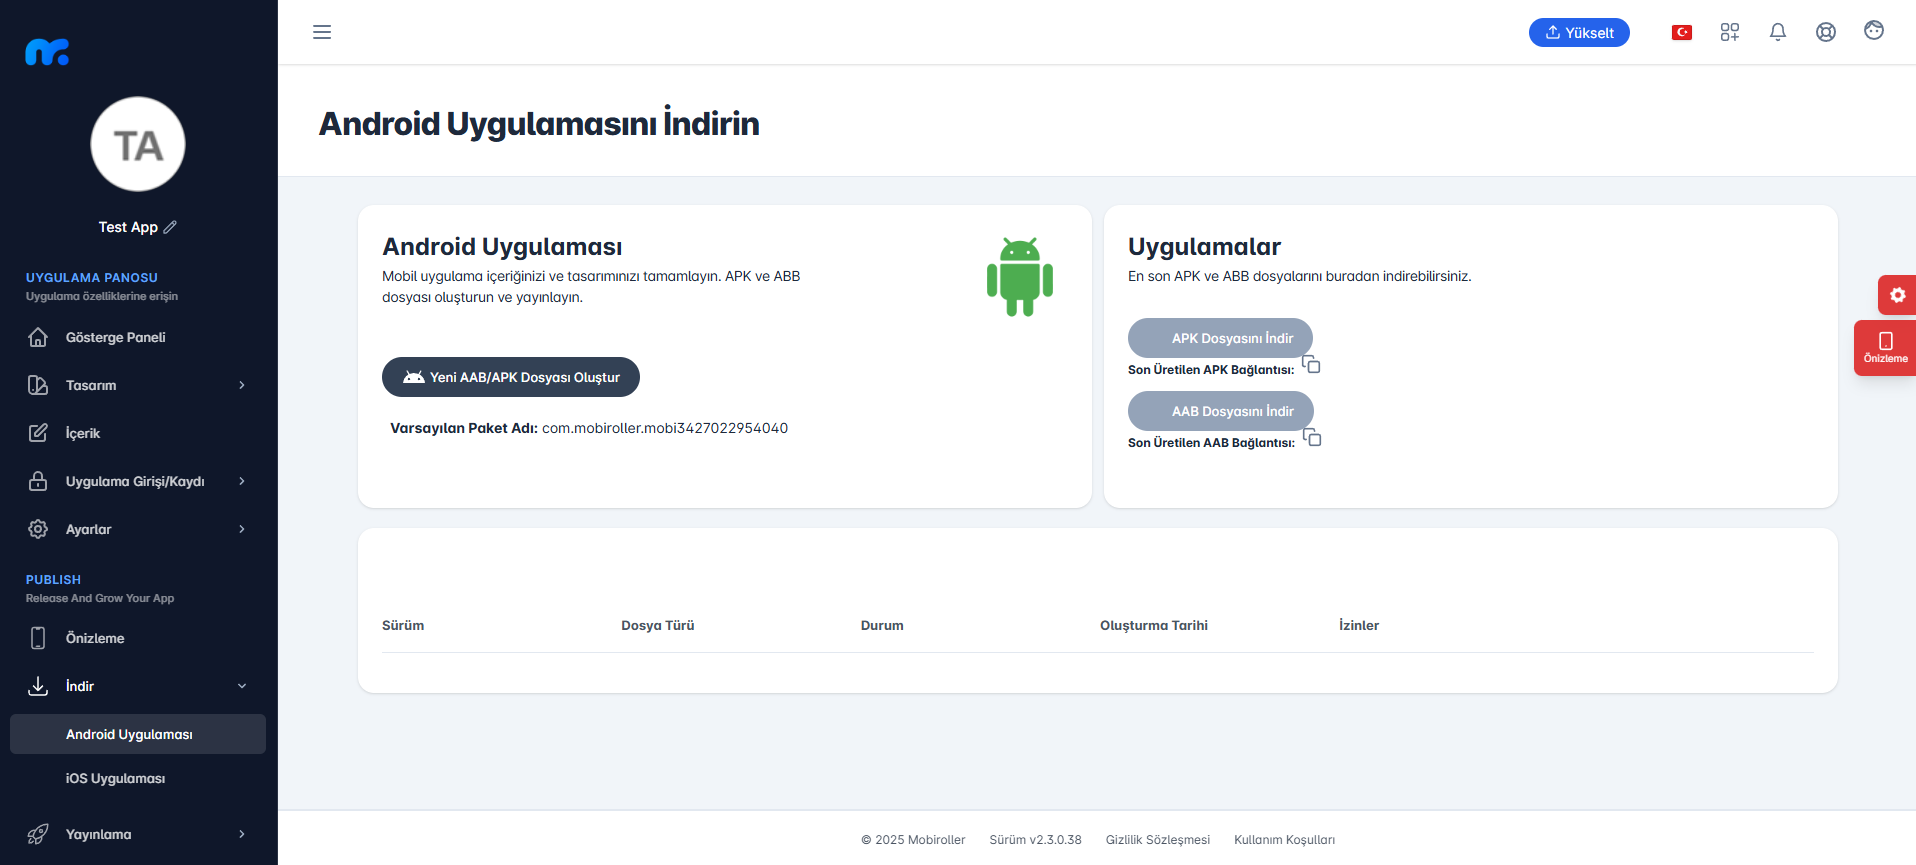The width and height of the screenshot is (1916, 865).
Task: Select iOS Uygulaması submenu item
Action: [138, 778]
